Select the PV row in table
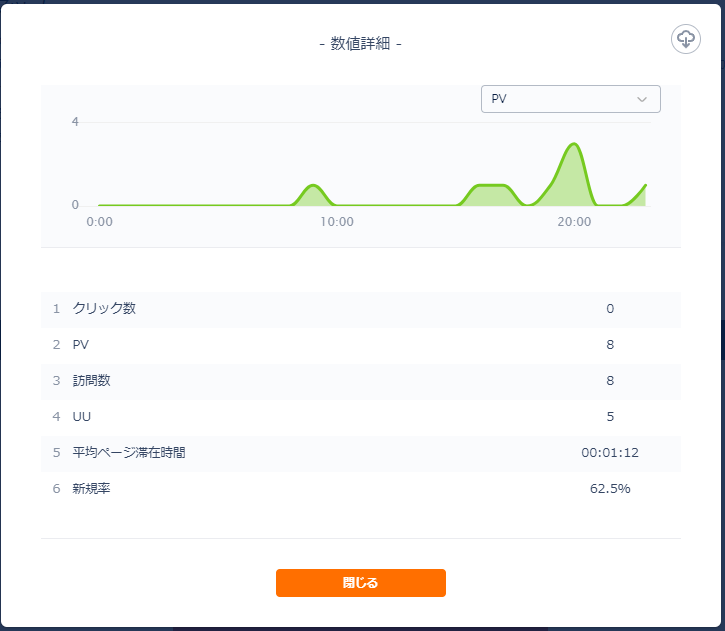 point(361,344)
